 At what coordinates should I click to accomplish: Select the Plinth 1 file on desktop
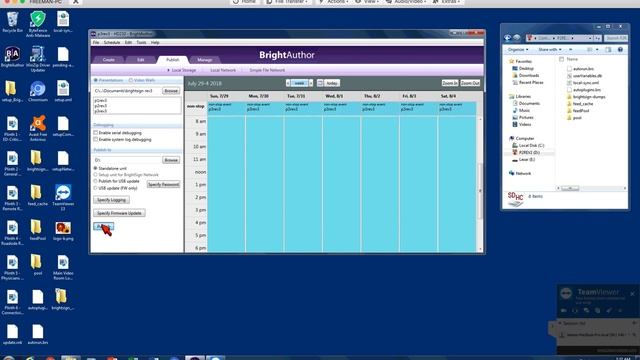click(12, 128)
